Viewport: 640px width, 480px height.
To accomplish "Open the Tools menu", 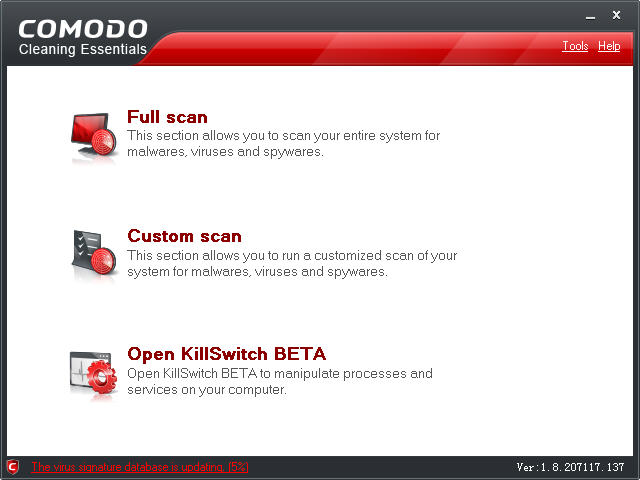I will pyautogui.click(x=575, y=46).
